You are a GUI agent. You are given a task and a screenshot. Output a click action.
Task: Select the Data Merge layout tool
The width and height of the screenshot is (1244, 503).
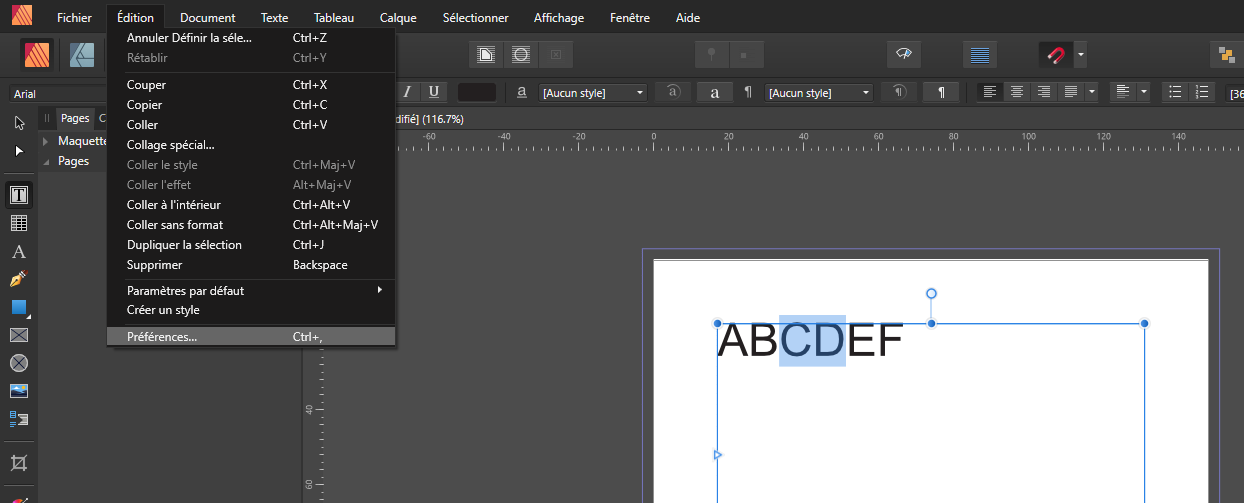point(19,418)
